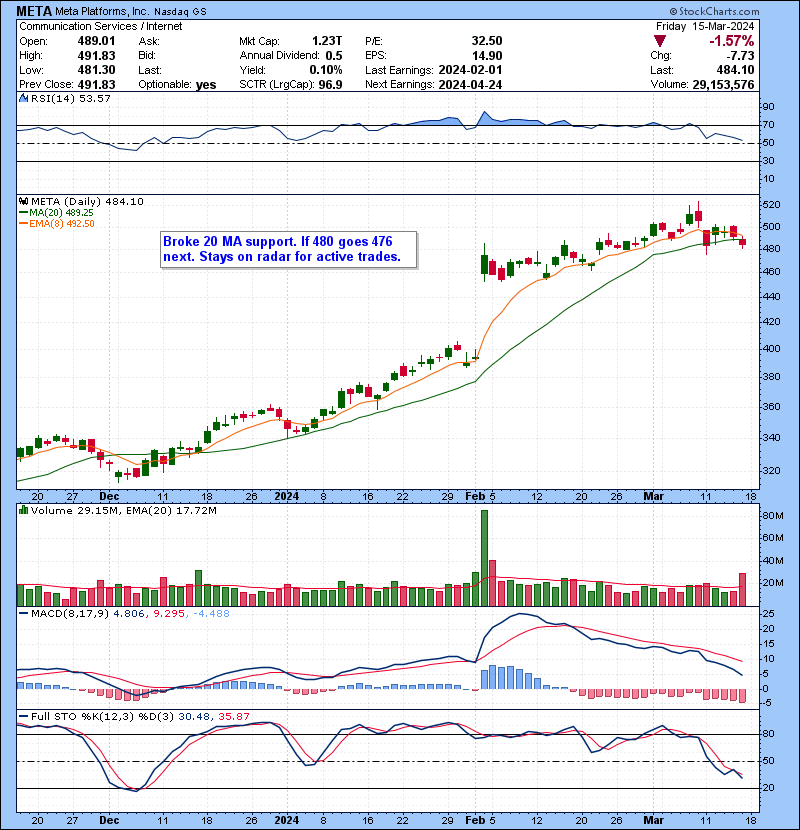Click the Volume 29.15M, EMA(20) 17.72M label

[x=123, y=510]
